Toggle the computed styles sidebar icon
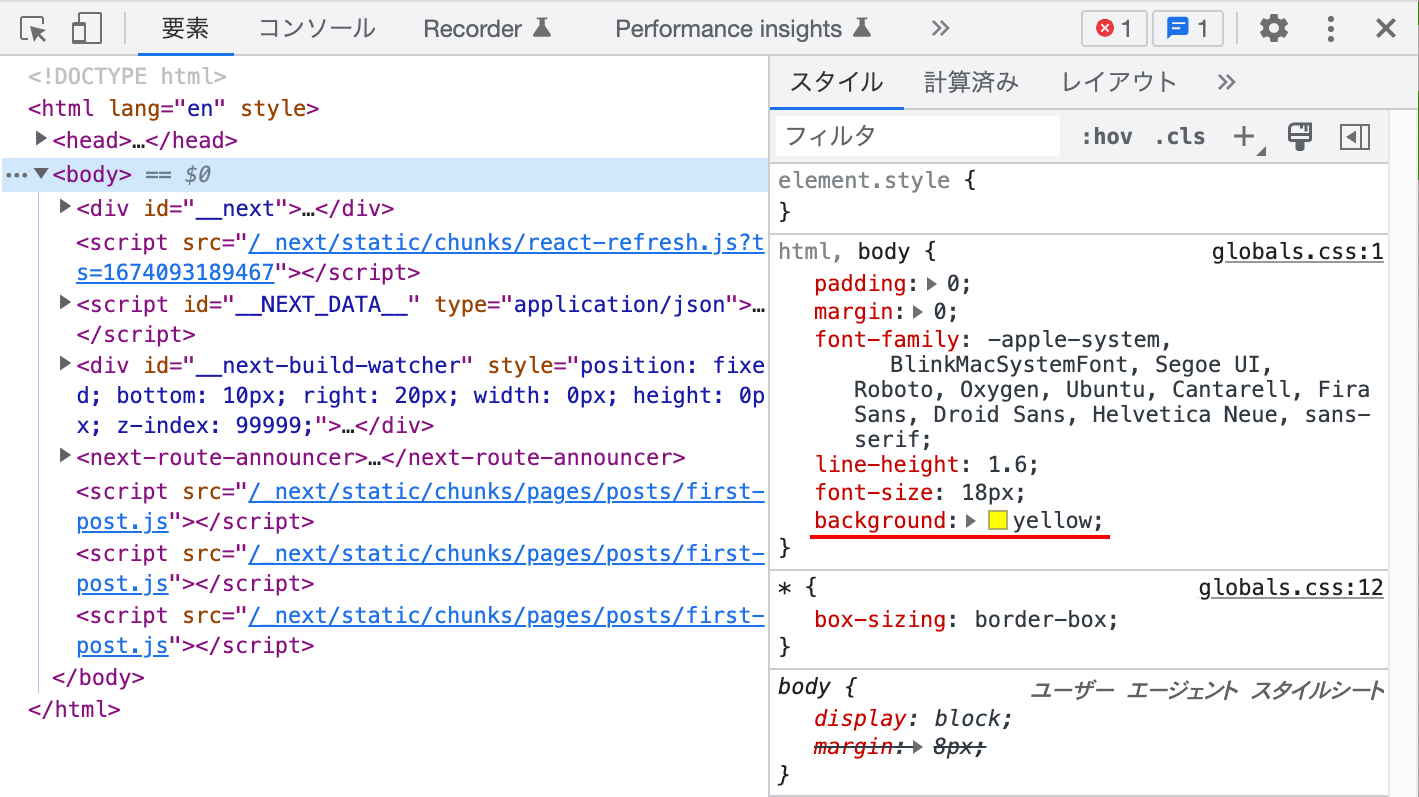Viewport: 1419px width, 797px height. point(1354,137)
